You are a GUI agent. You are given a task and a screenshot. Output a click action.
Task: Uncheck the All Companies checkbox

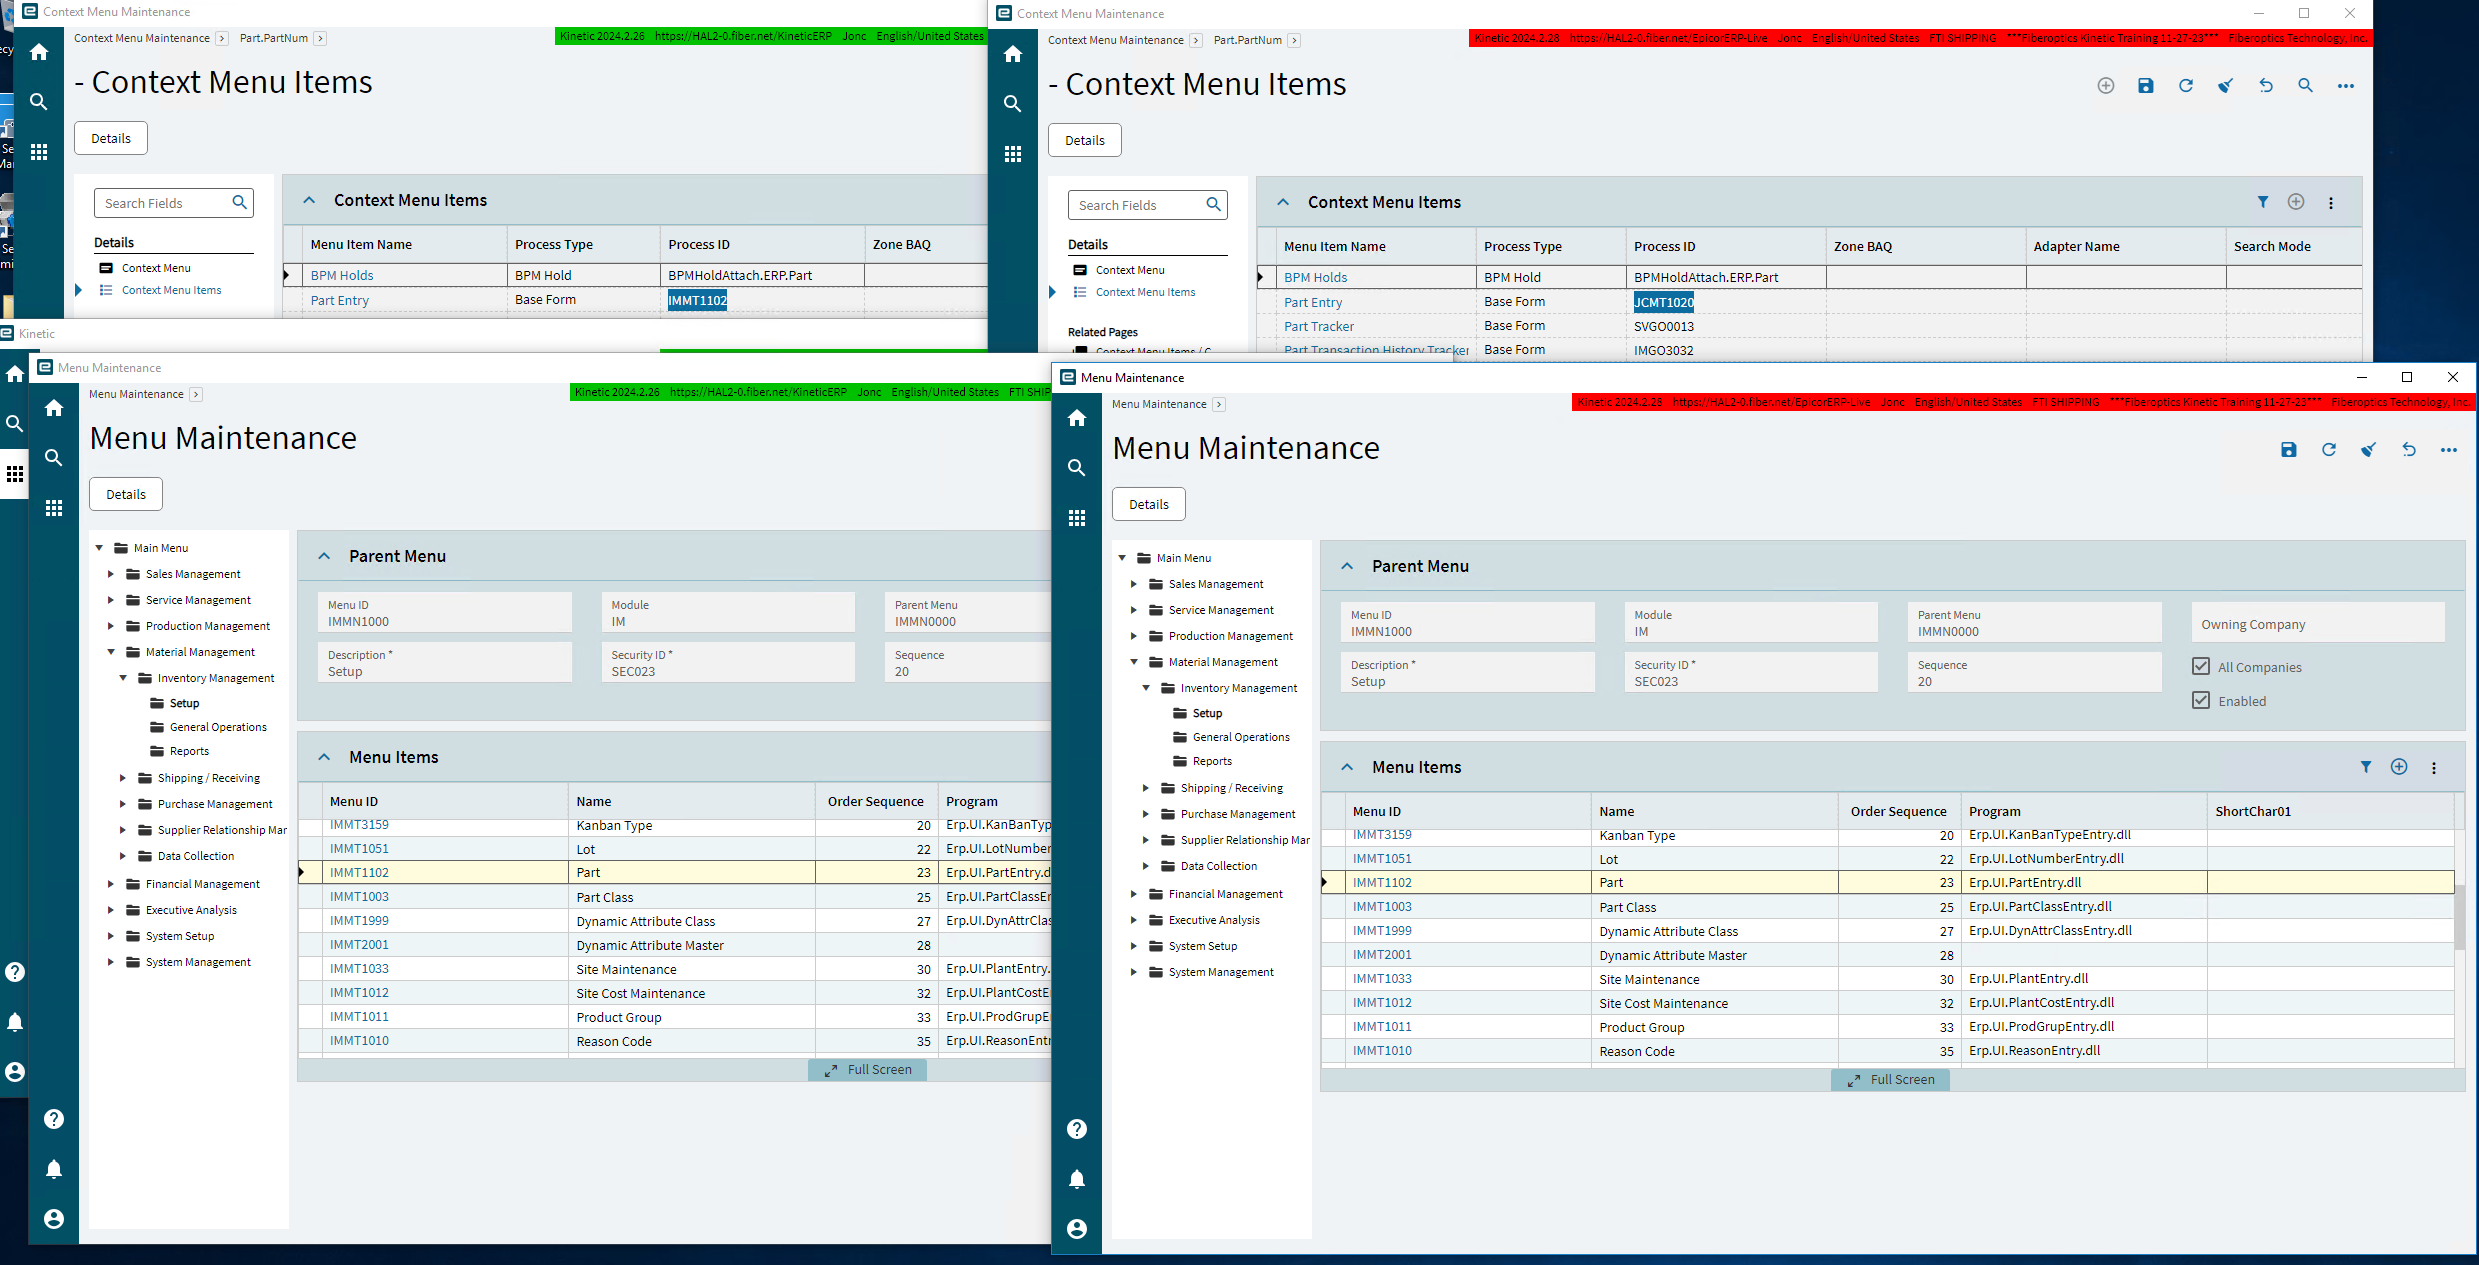2200,667
